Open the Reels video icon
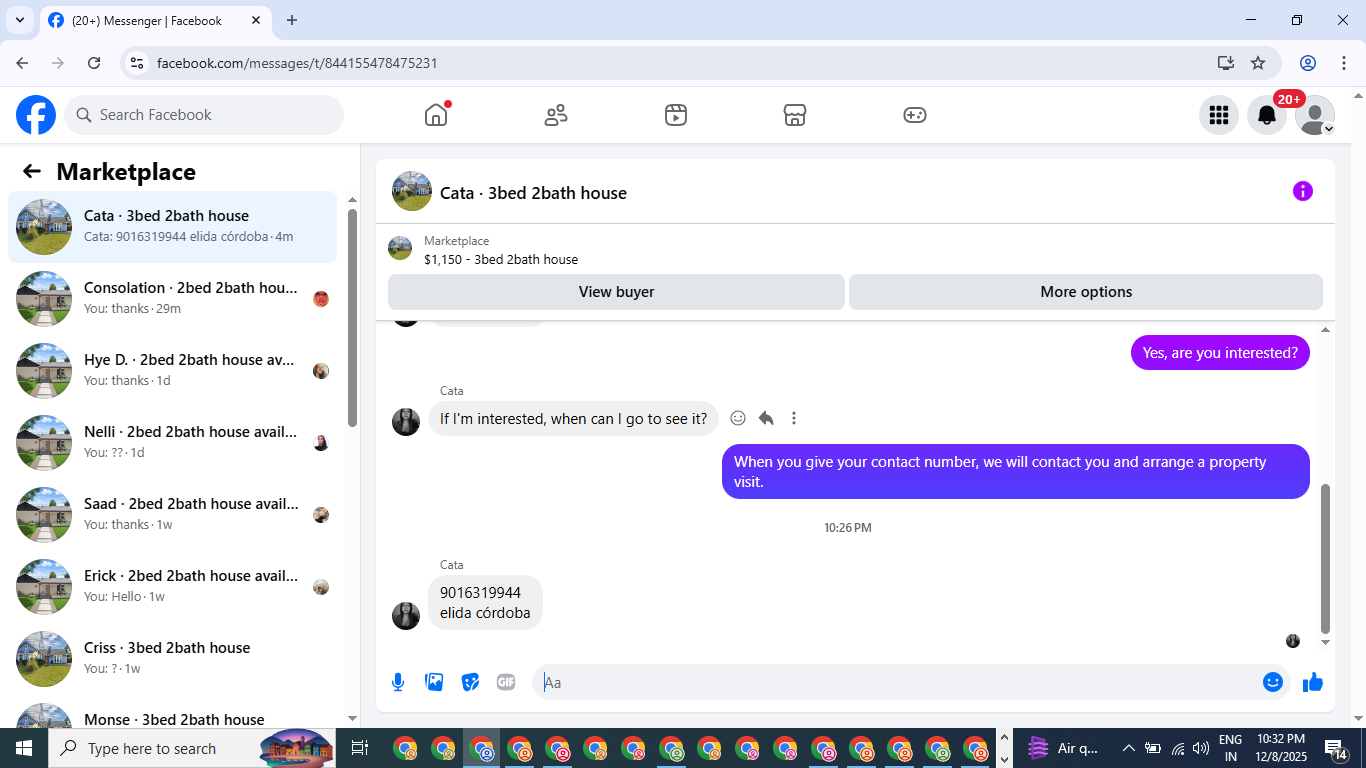Image resolution: width=1366 pixels, height=768 pixels. pos(676,115)
